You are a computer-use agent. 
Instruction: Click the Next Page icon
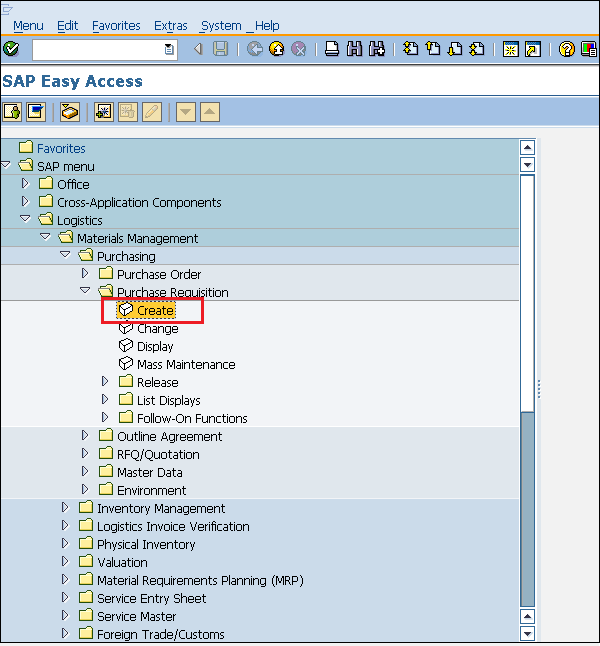[x=455, y=49]
